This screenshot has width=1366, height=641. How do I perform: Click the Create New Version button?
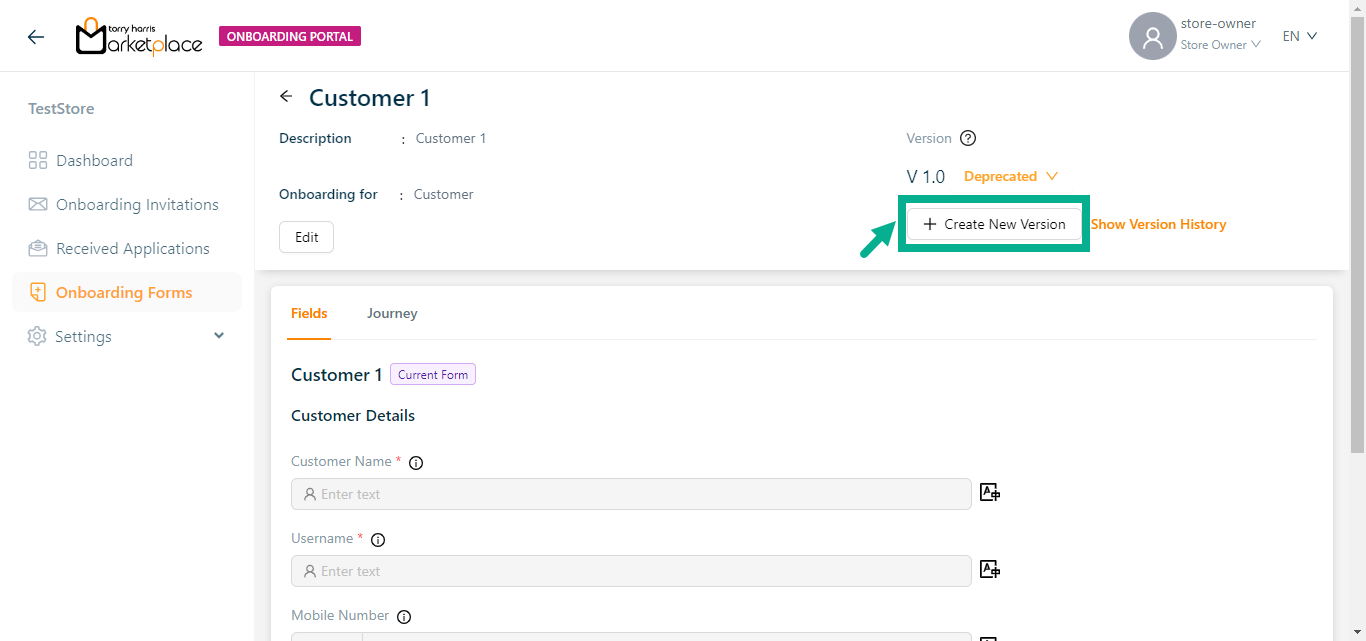[x=994, y=224]
